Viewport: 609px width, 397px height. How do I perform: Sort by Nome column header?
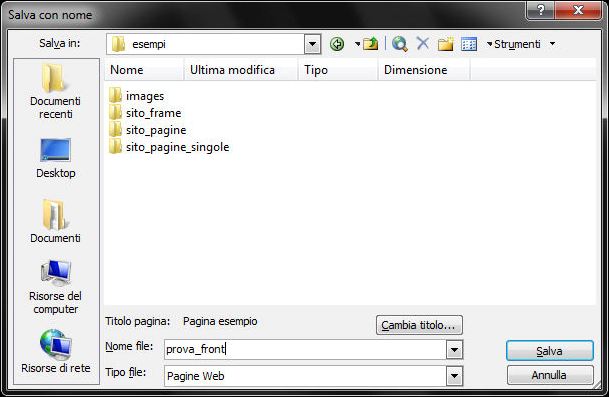(144, 70)
